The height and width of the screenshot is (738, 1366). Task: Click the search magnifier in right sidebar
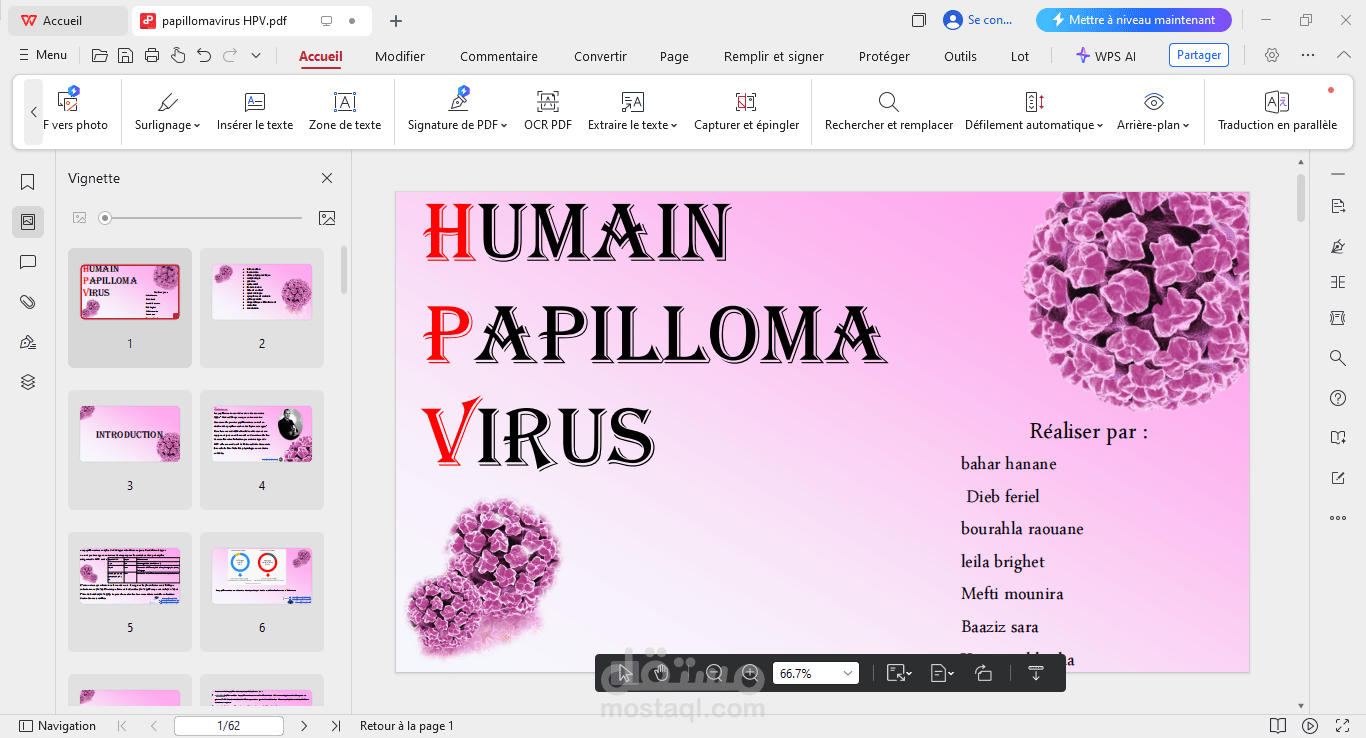[1338, 358]
